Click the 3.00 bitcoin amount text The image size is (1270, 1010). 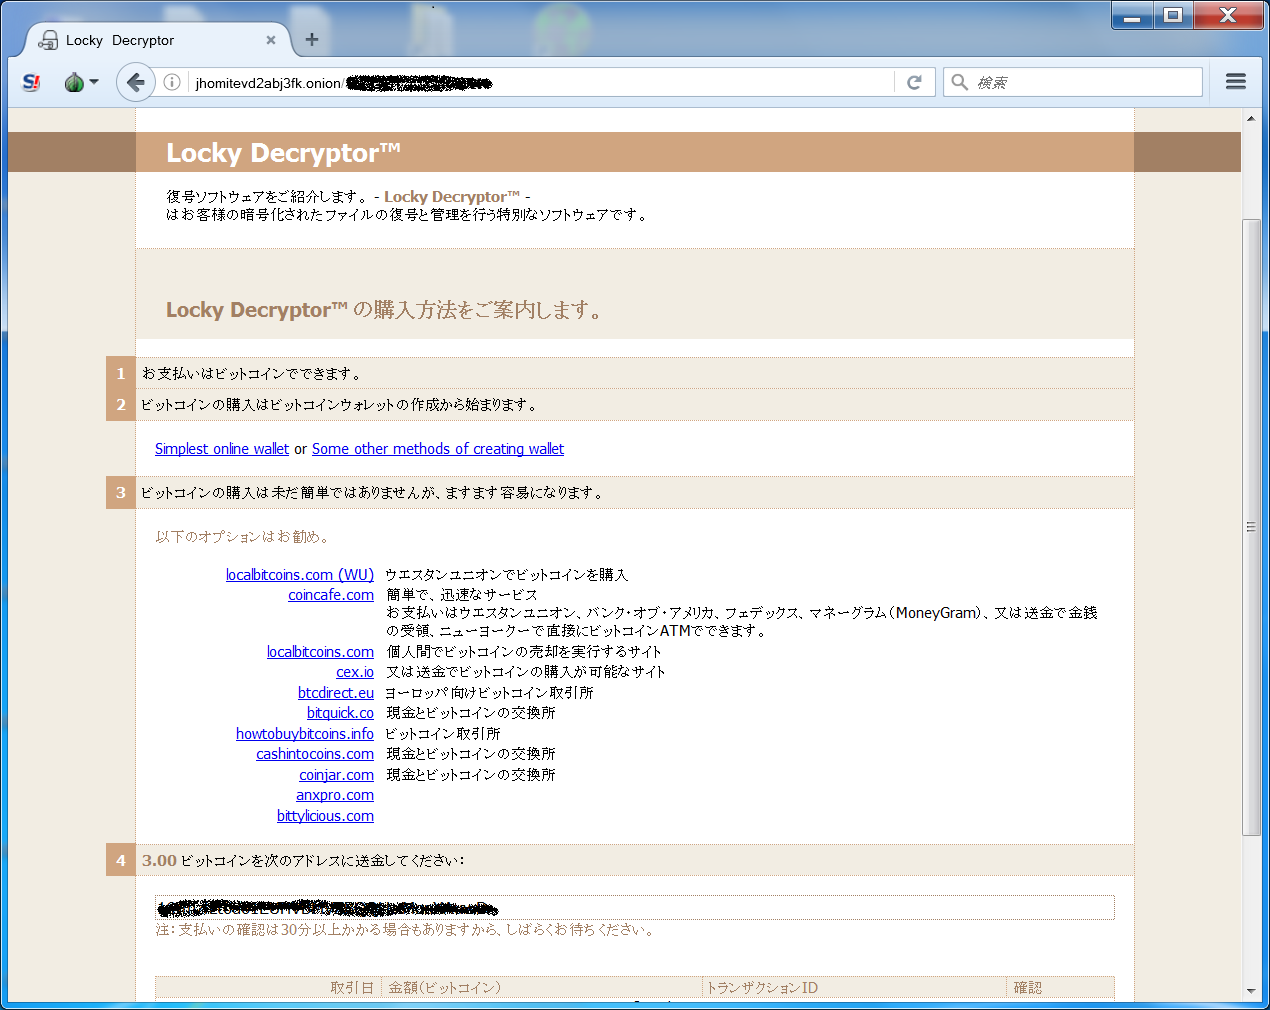(159, 861)
